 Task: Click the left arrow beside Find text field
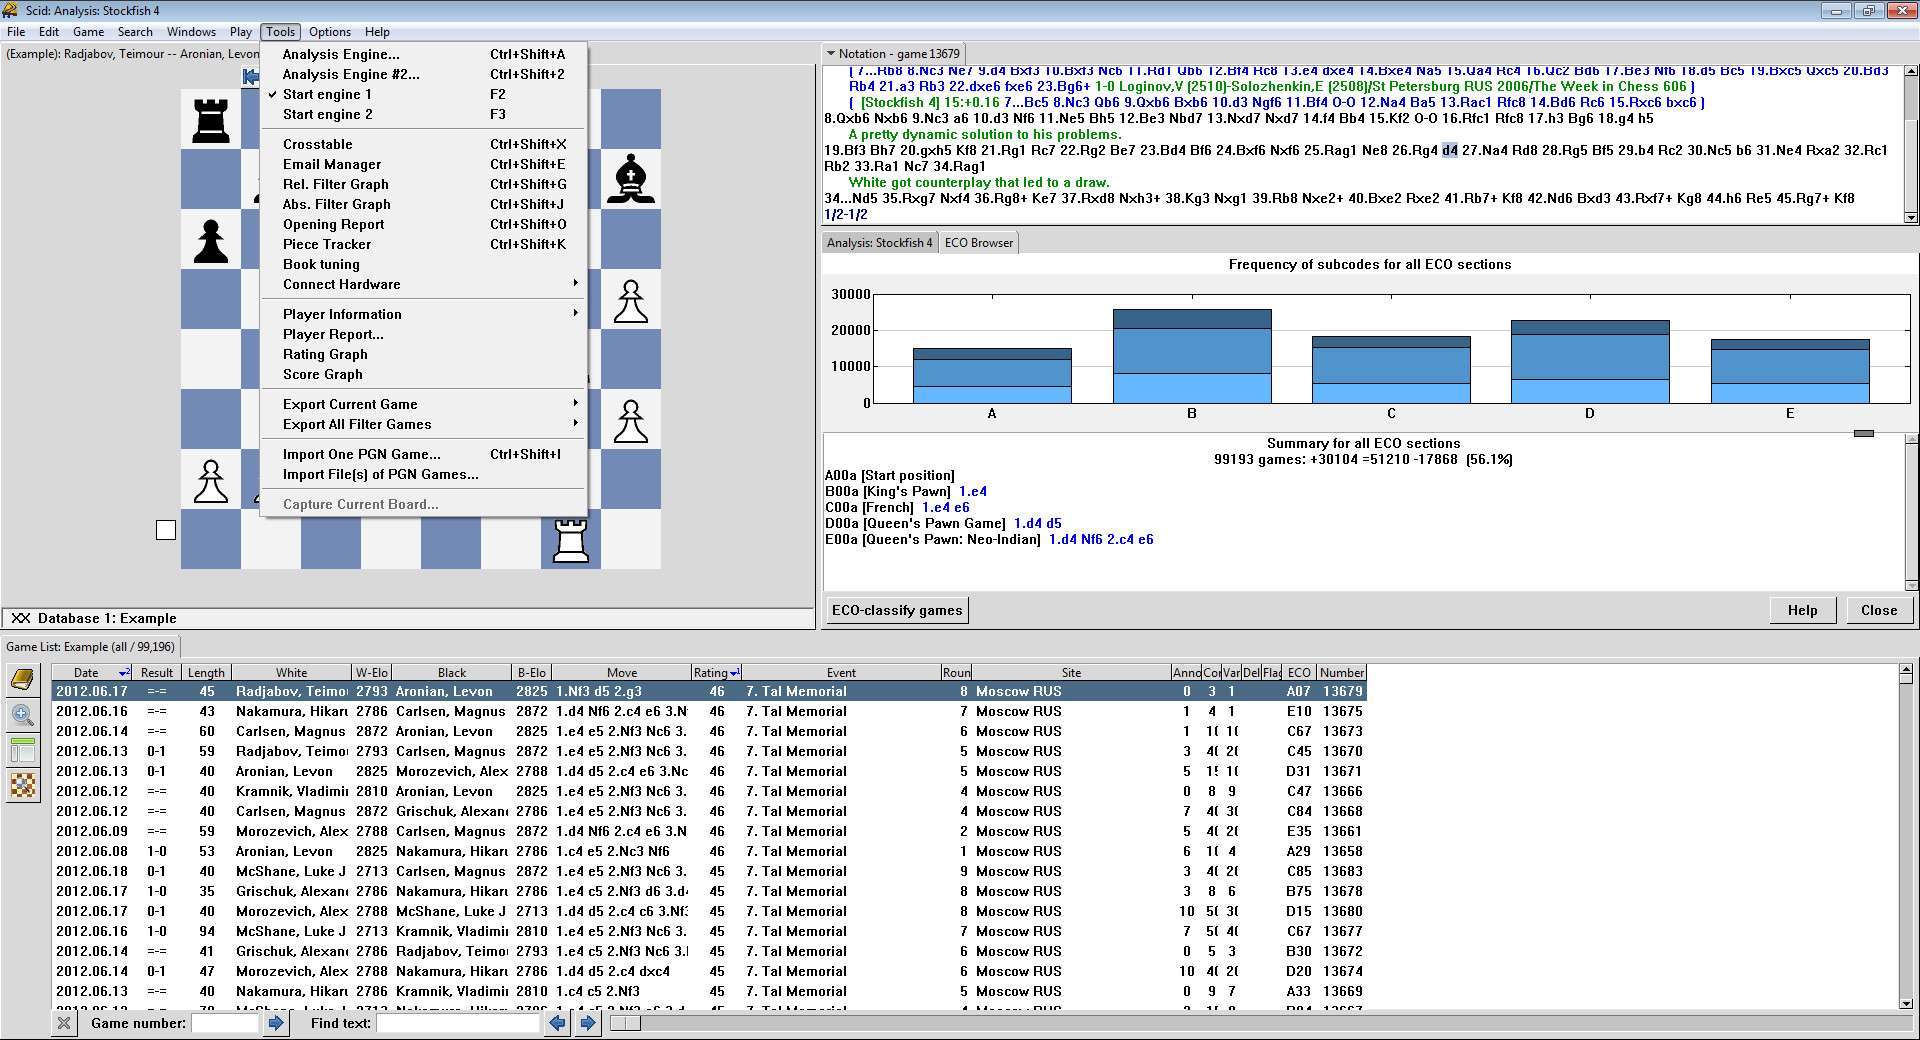tap(558, 1023)
